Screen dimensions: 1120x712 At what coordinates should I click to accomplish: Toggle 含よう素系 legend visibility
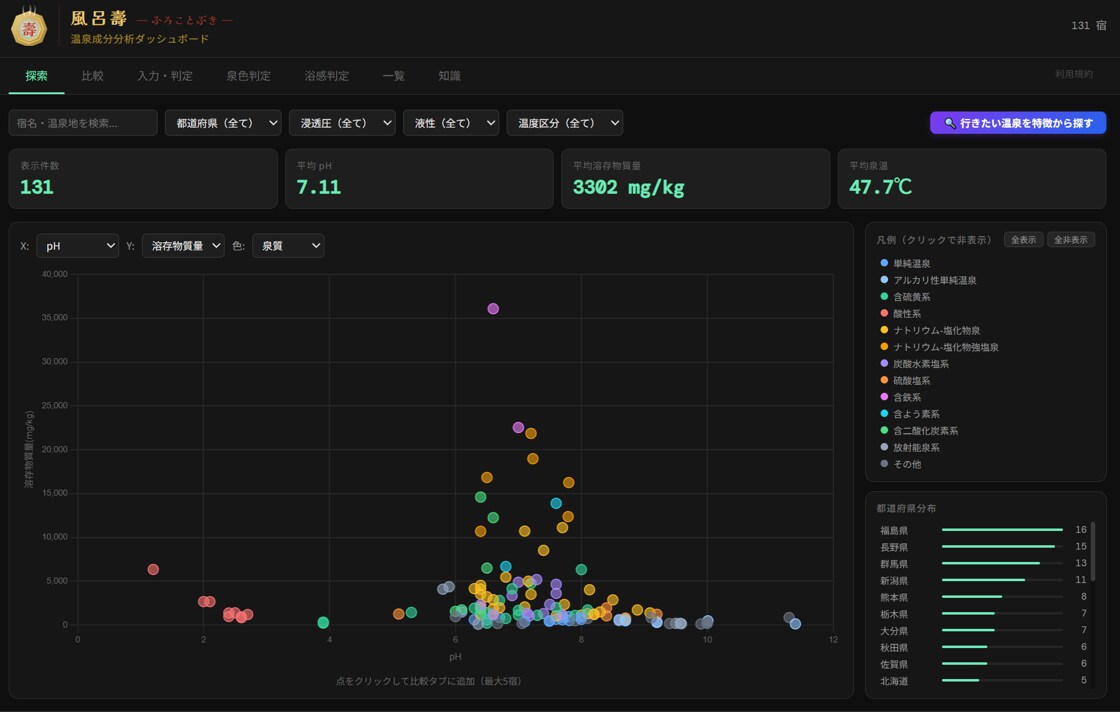pyautogui.click(x=909, y=414)
